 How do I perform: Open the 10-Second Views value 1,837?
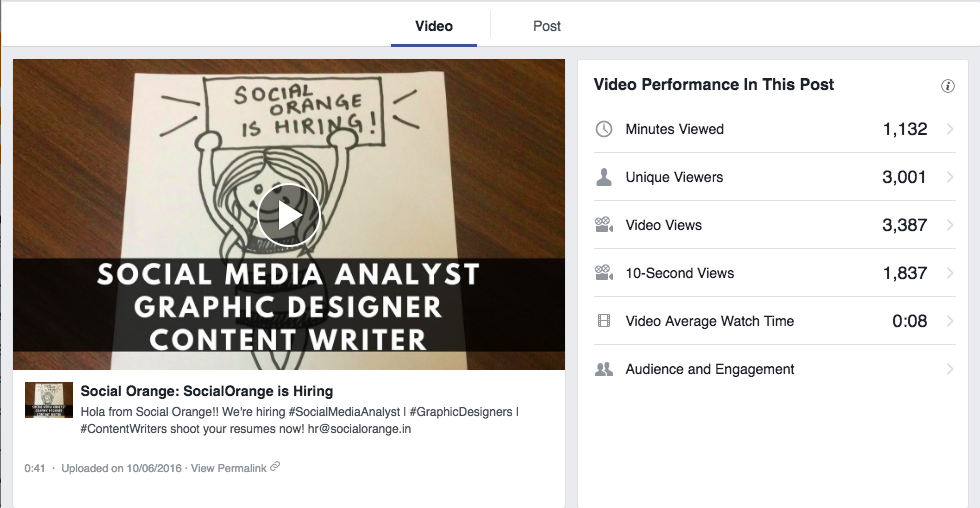904,273
